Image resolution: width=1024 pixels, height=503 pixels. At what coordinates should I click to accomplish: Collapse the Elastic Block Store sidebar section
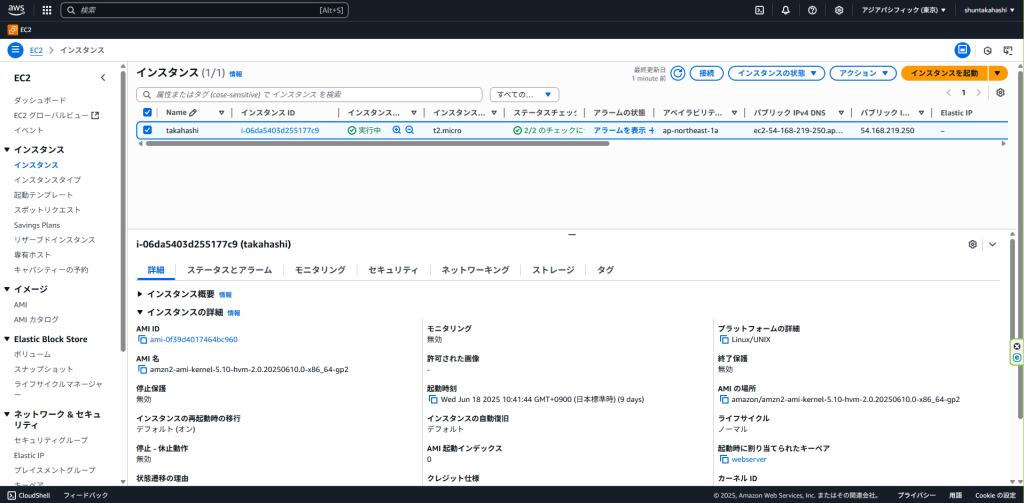coord(7,339)
